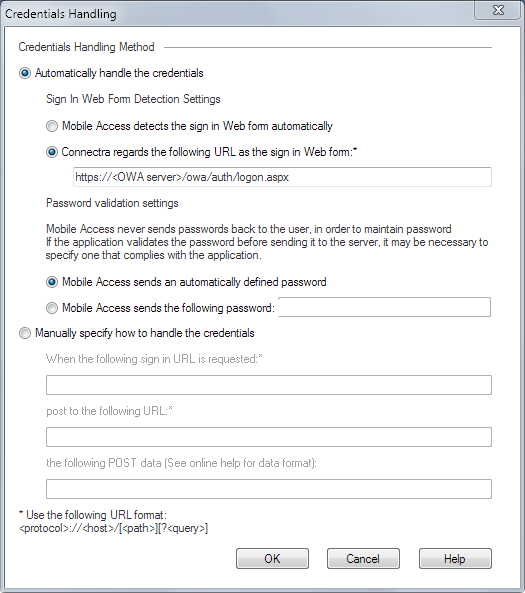525x593 pixels.
Task: Click Sign In Web Form Detection Settings heading
Action: tap(133, 99)
